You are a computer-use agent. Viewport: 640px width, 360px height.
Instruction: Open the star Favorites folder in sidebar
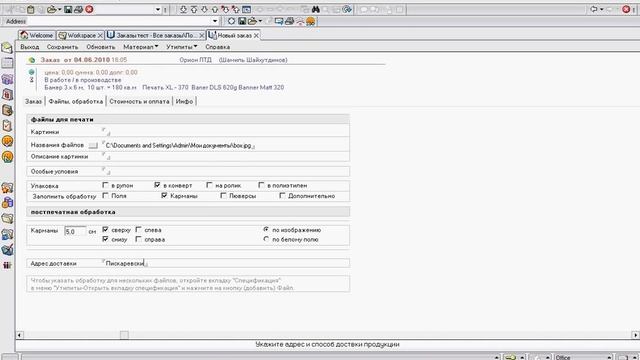pos(7,188)
